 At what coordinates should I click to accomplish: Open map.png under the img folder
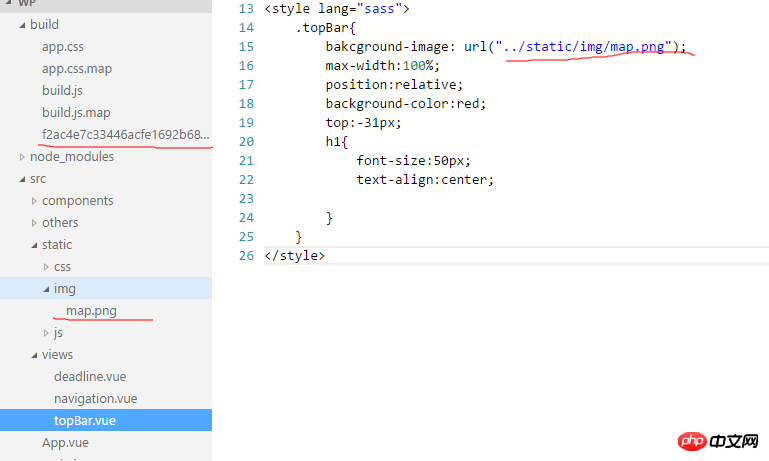(x=91, y=311)
